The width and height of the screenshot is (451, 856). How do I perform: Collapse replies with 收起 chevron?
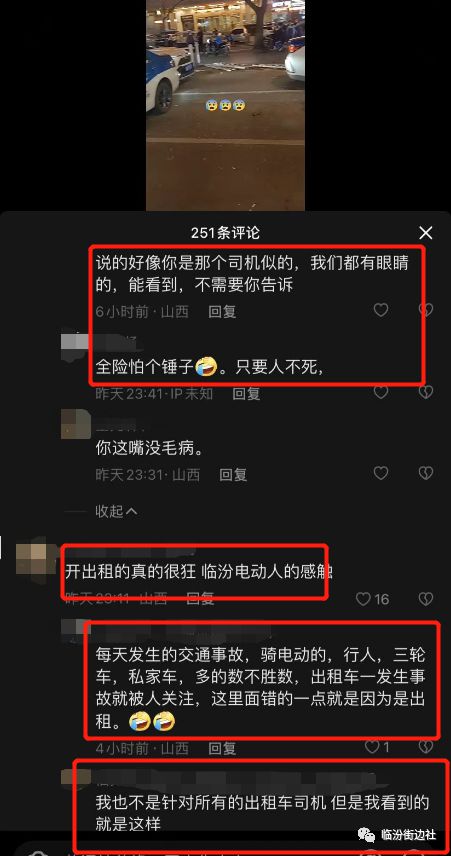coord(116,512)
